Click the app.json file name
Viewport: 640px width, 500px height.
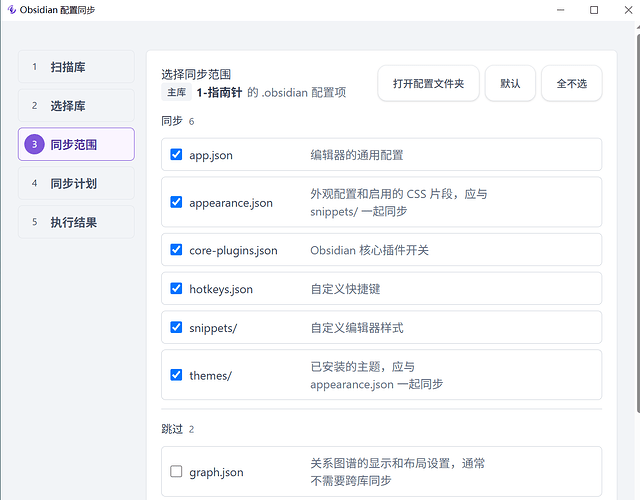[x=211, y=156]
